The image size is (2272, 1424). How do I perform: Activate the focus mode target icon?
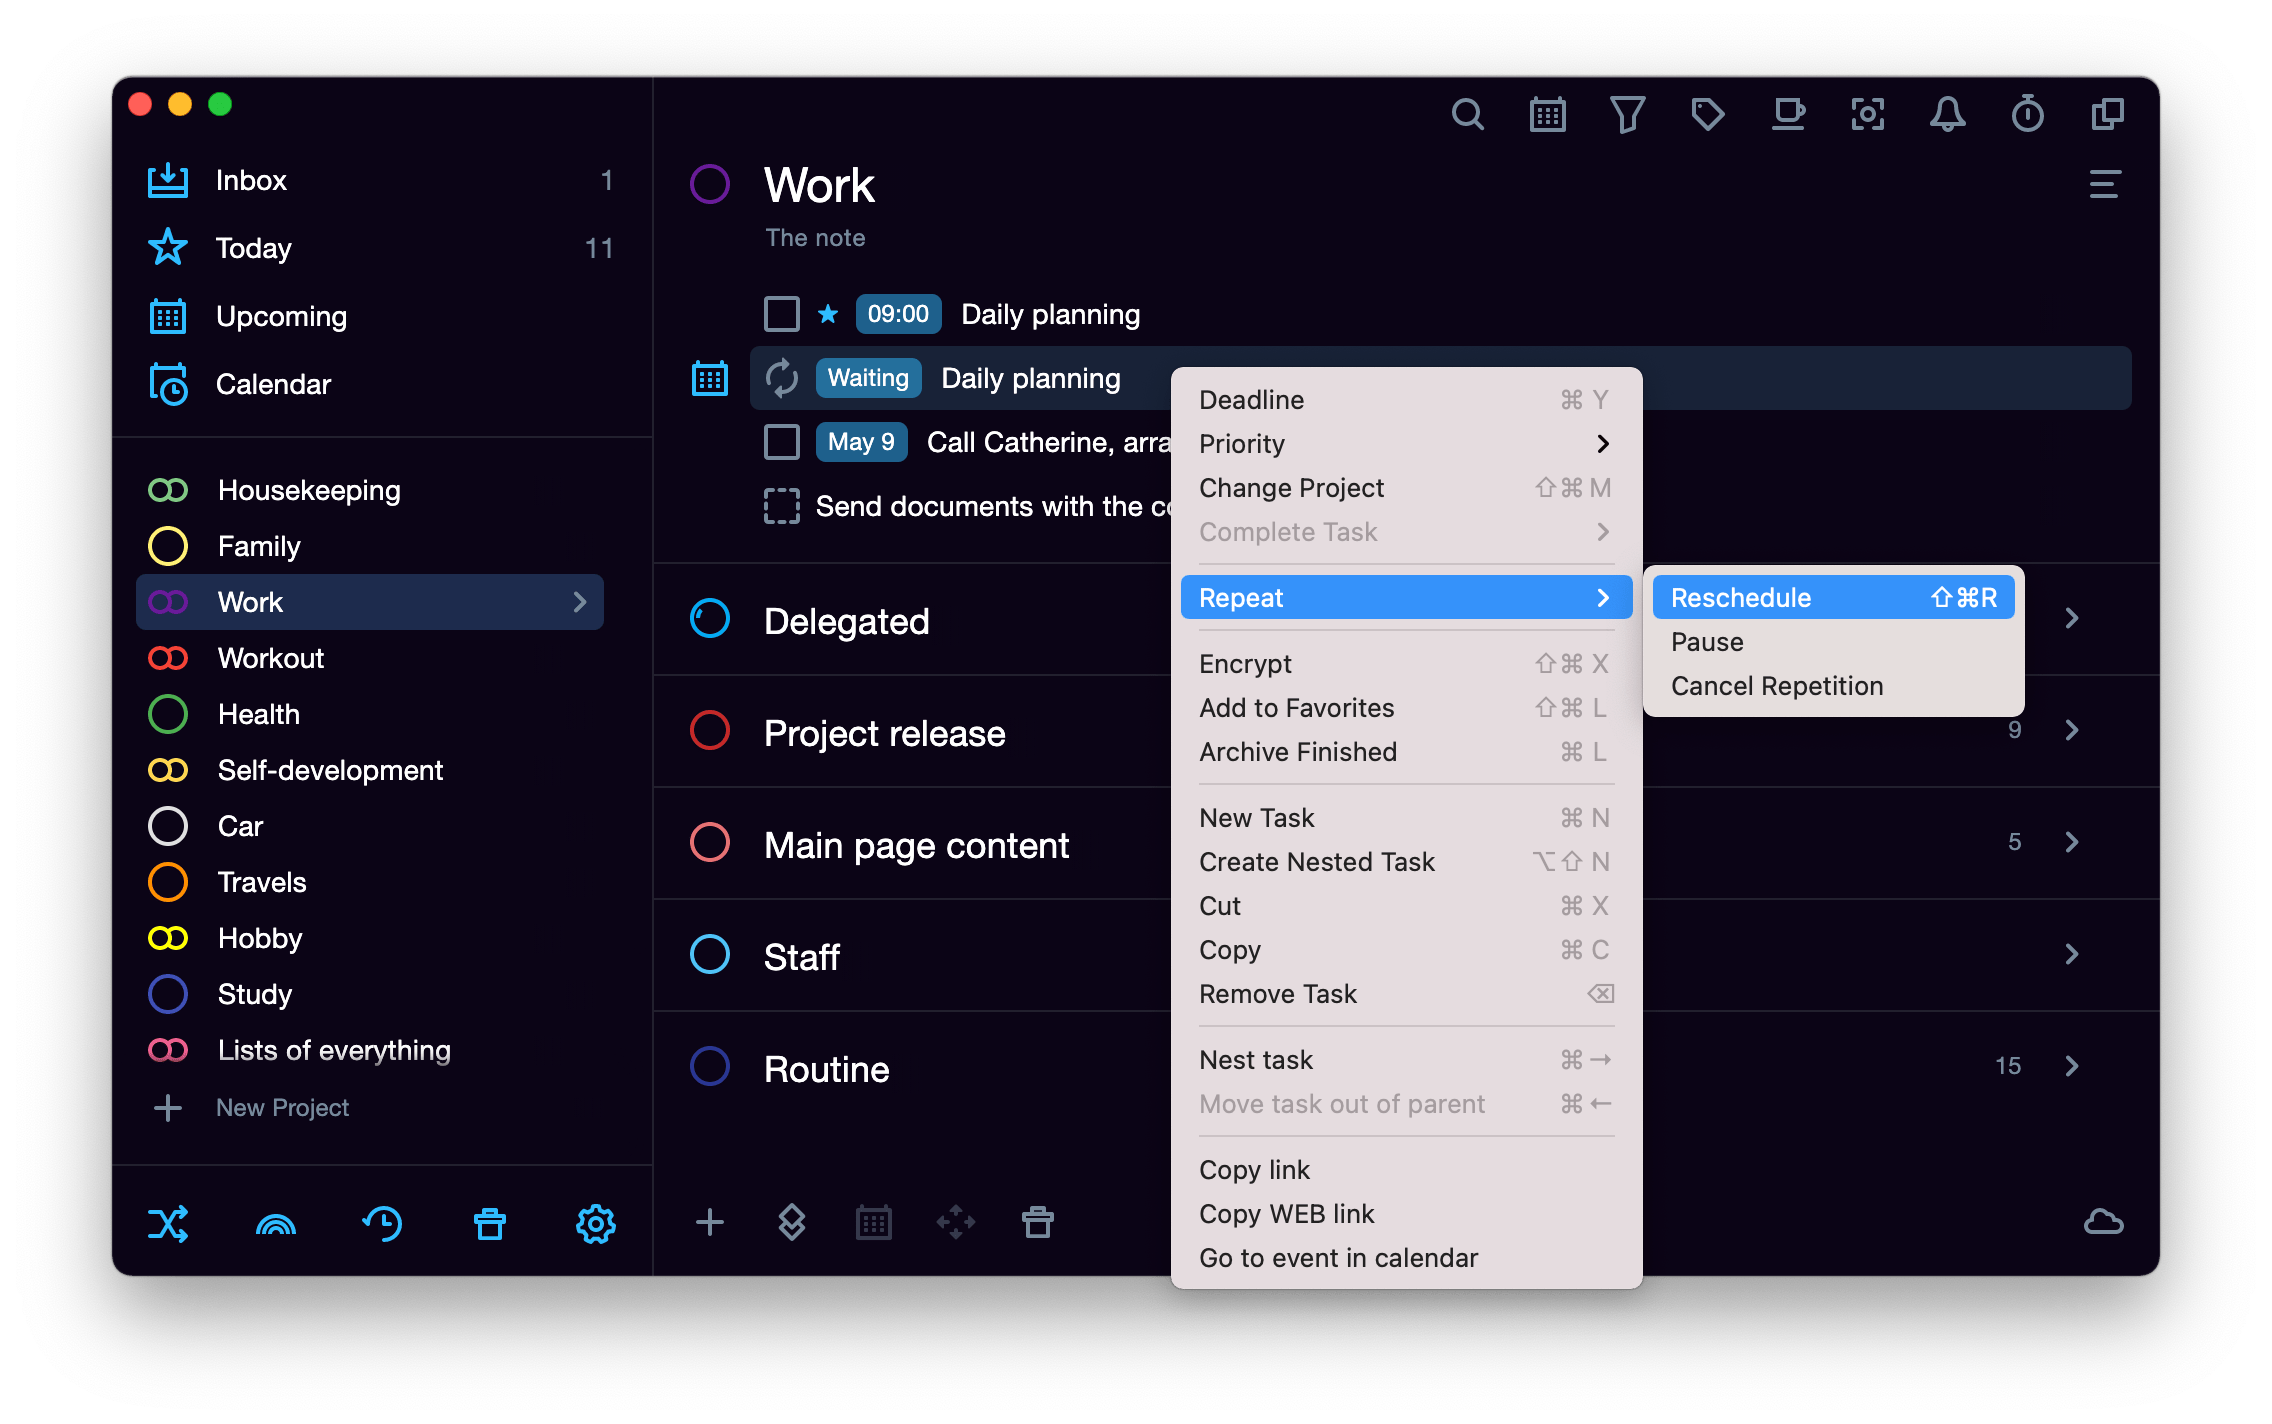pos(1867,114)
